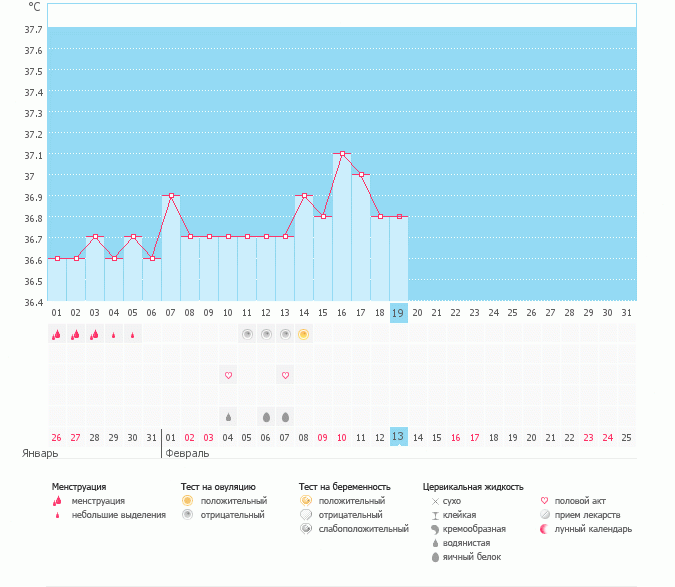Click the Февраль month label
Screen dimensions: 675x587
coord(186,453)
